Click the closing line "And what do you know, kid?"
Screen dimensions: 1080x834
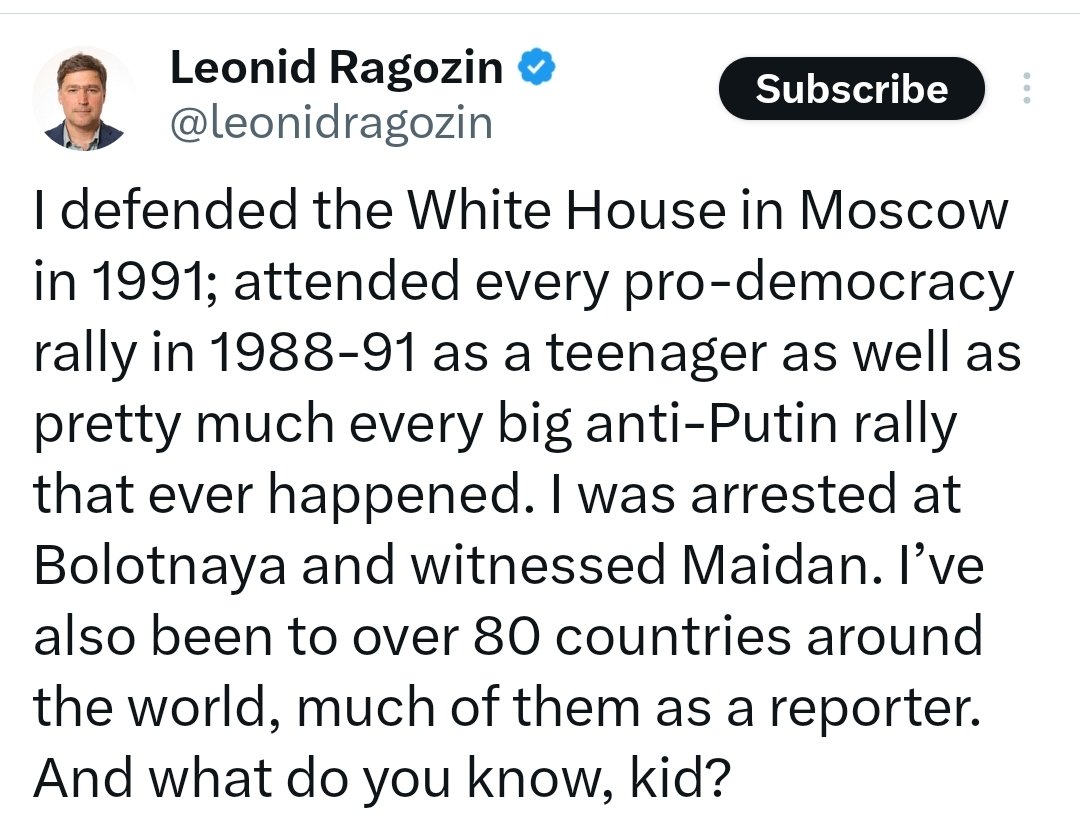tap(382, 779)
